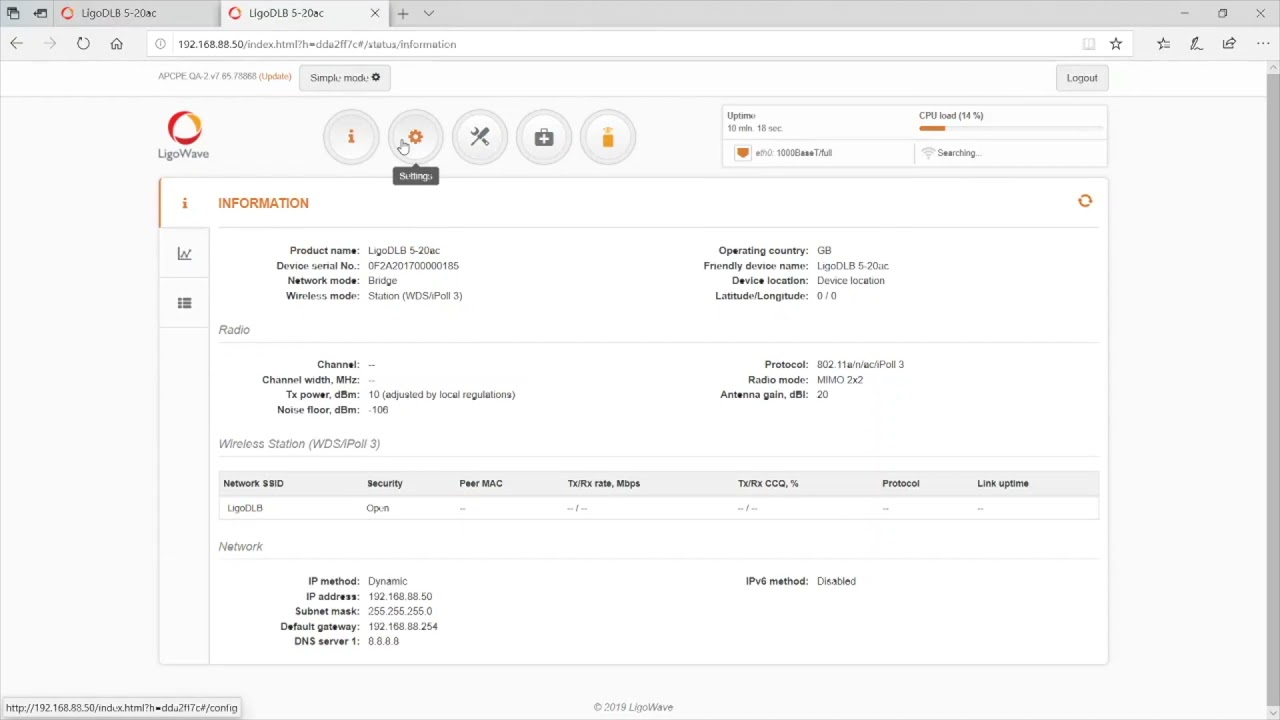Open the list table sidebar icon
Image resolution: width=1280 pixels, height=720 pixels.
tap(184, 303)
